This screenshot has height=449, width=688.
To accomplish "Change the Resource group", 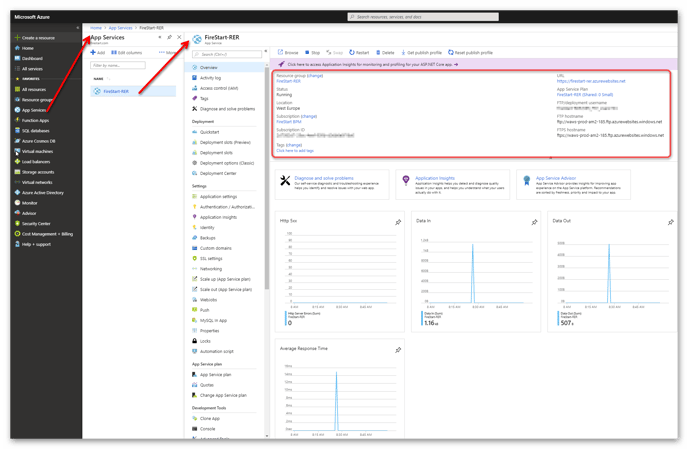I will (315, 75).
